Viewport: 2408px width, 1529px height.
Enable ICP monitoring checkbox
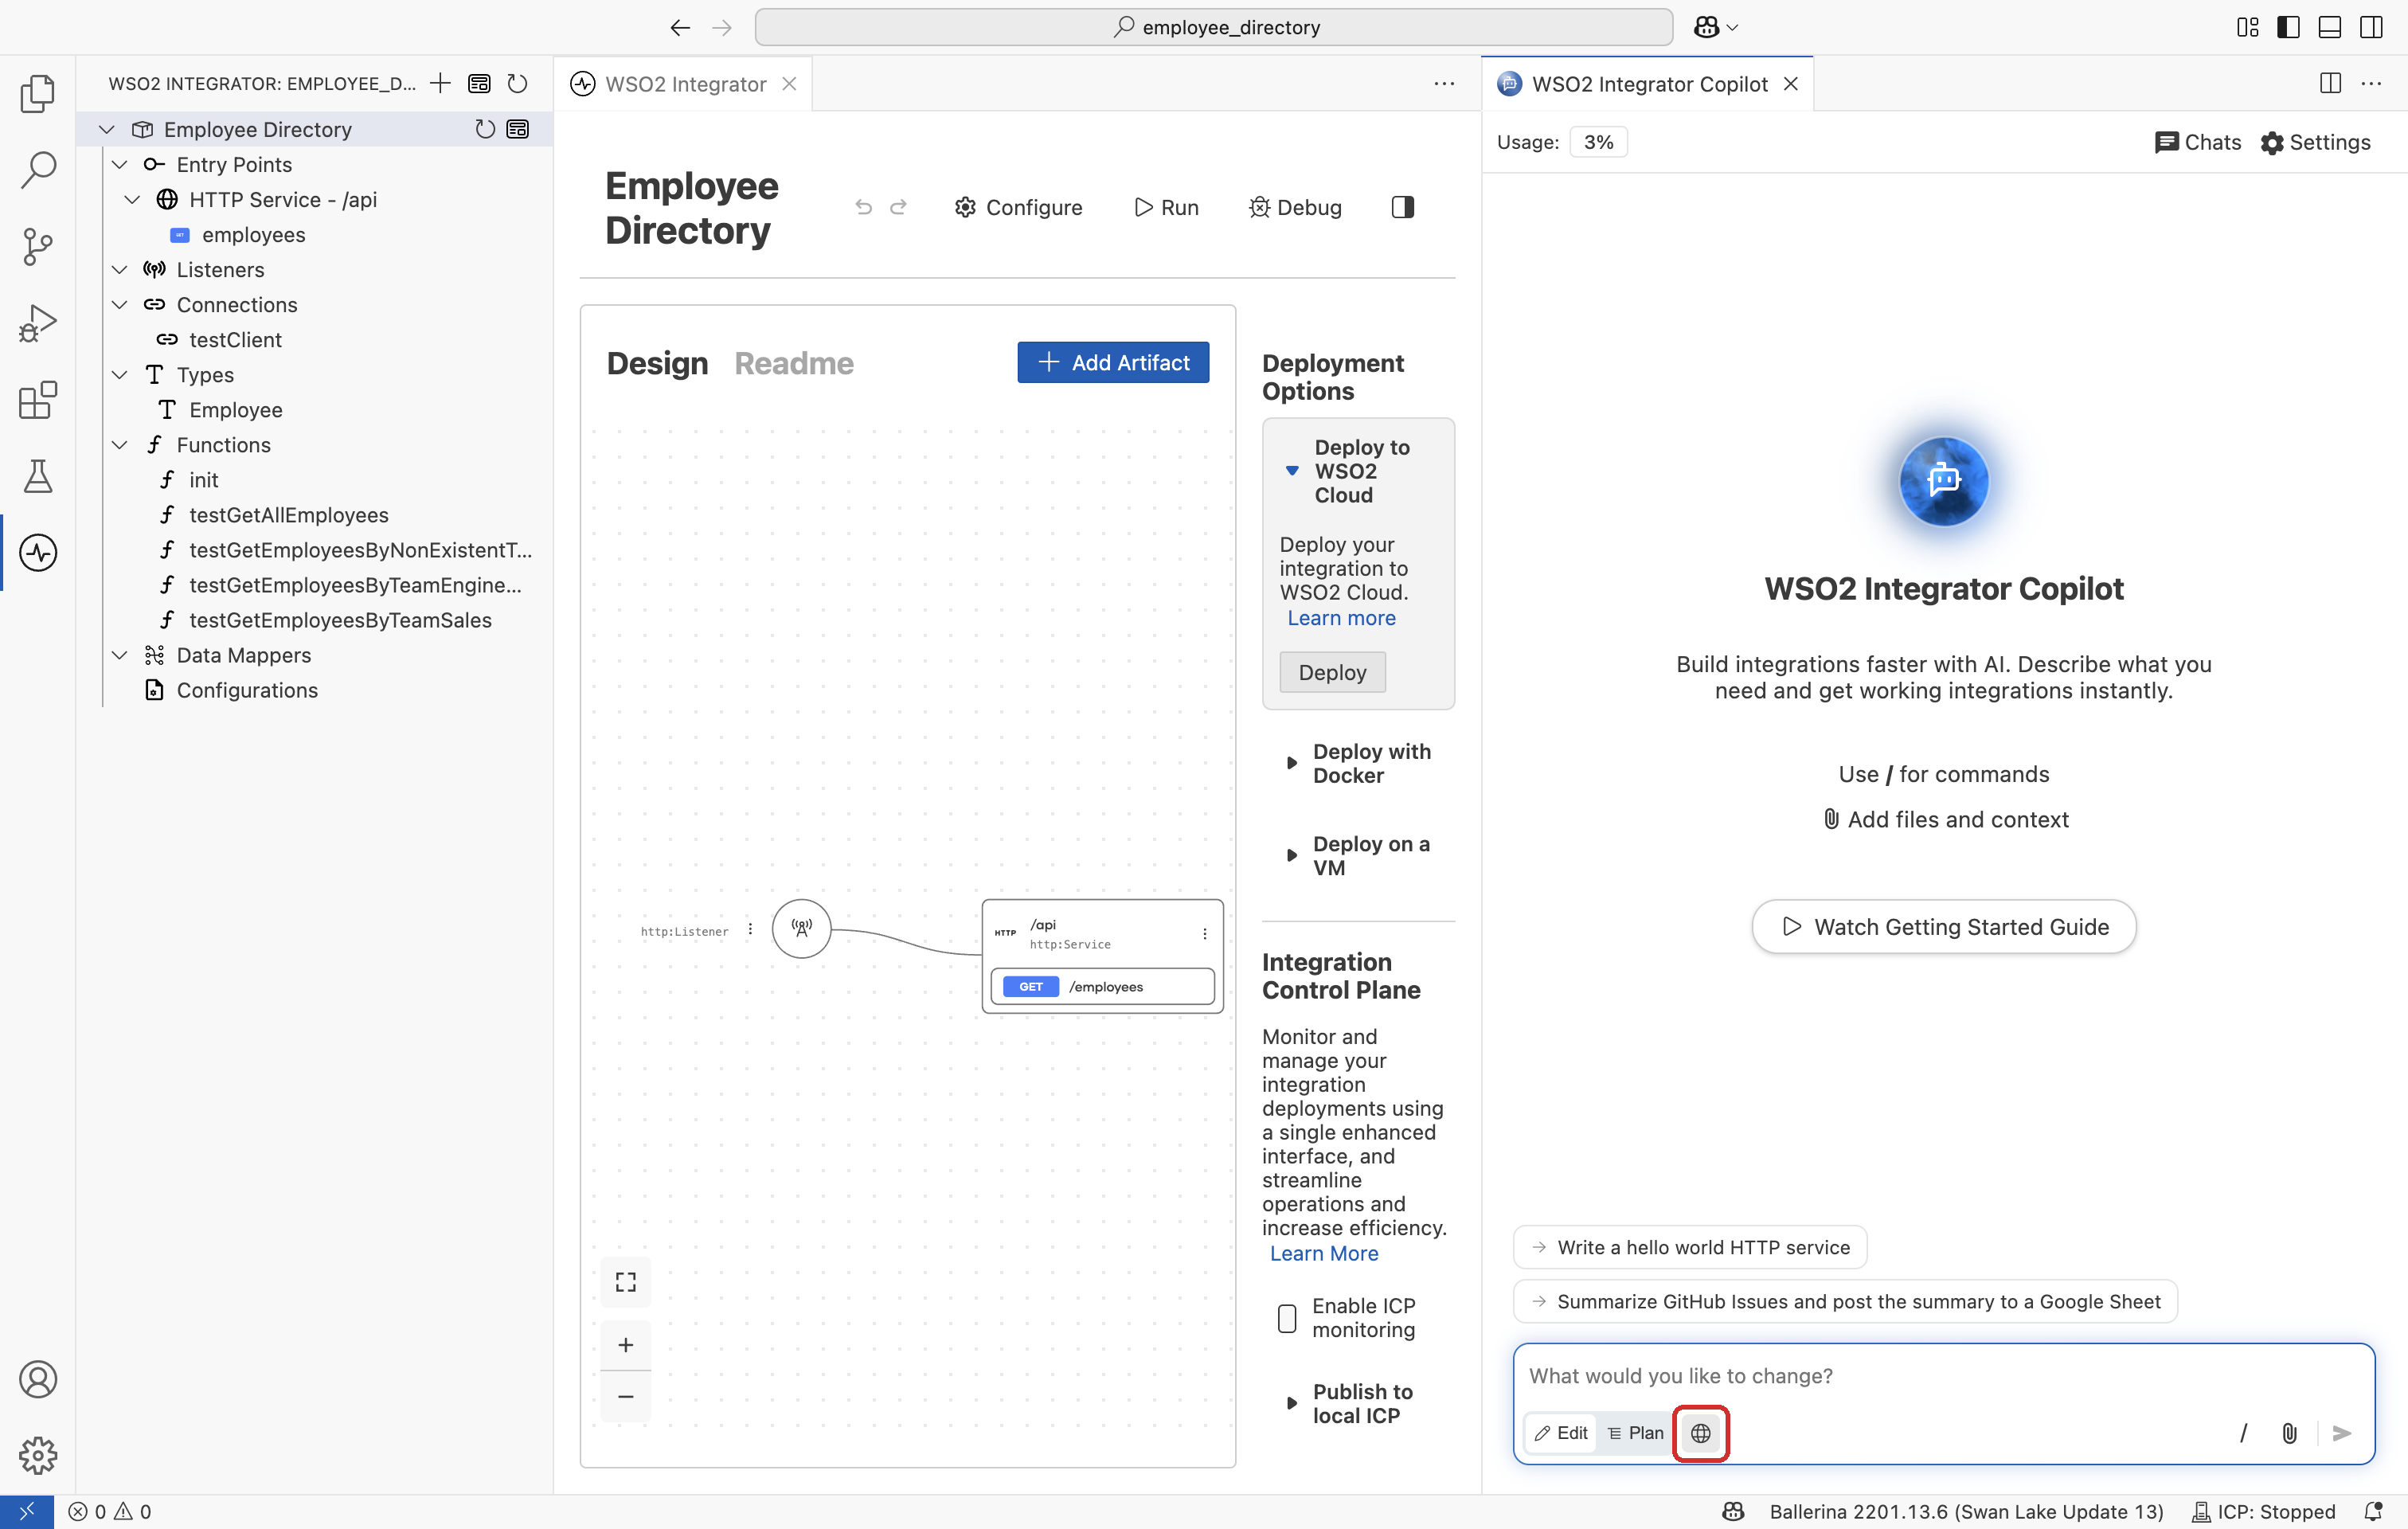[1287, 1318]
